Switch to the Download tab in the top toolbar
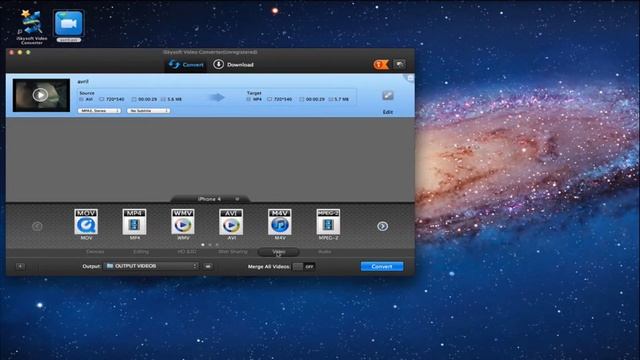Image resolution: width=640 pixels, height=360 pixels. (x=233, y=64)
